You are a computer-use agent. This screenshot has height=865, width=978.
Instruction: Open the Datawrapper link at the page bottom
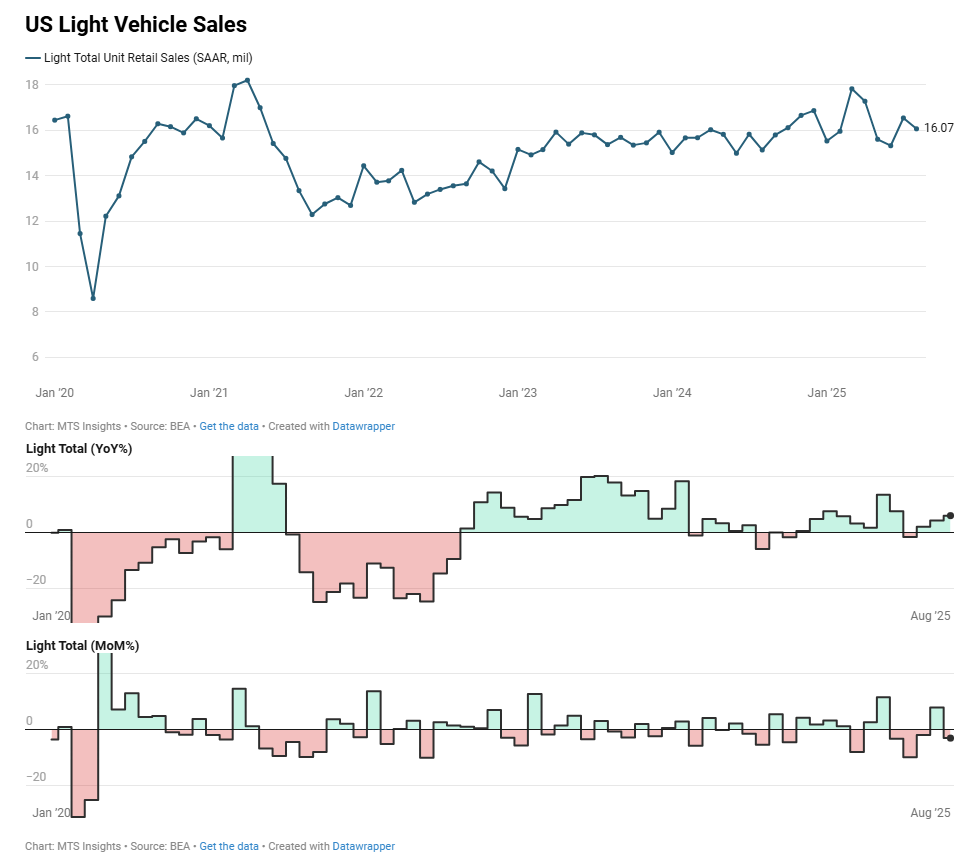(x=363, y=846)
